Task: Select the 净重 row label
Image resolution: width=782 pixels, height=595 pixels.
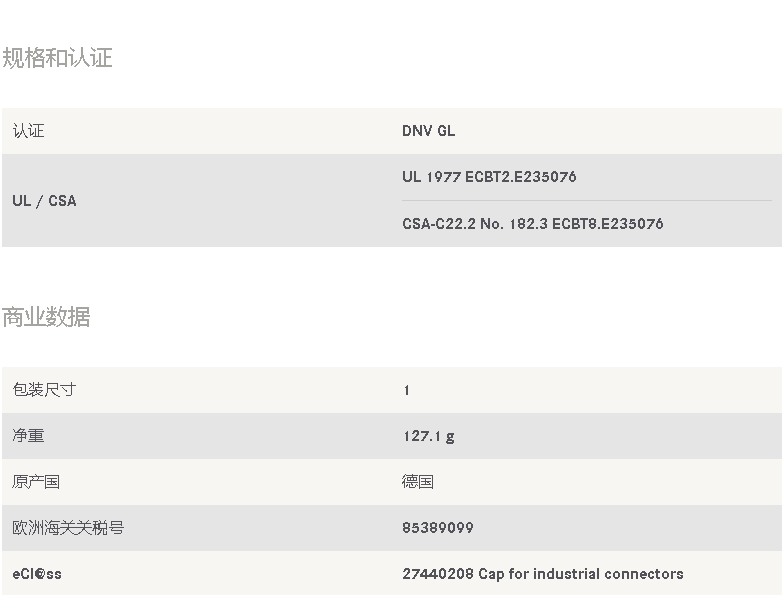Action: pyautogui.click(x=28, y=436)
